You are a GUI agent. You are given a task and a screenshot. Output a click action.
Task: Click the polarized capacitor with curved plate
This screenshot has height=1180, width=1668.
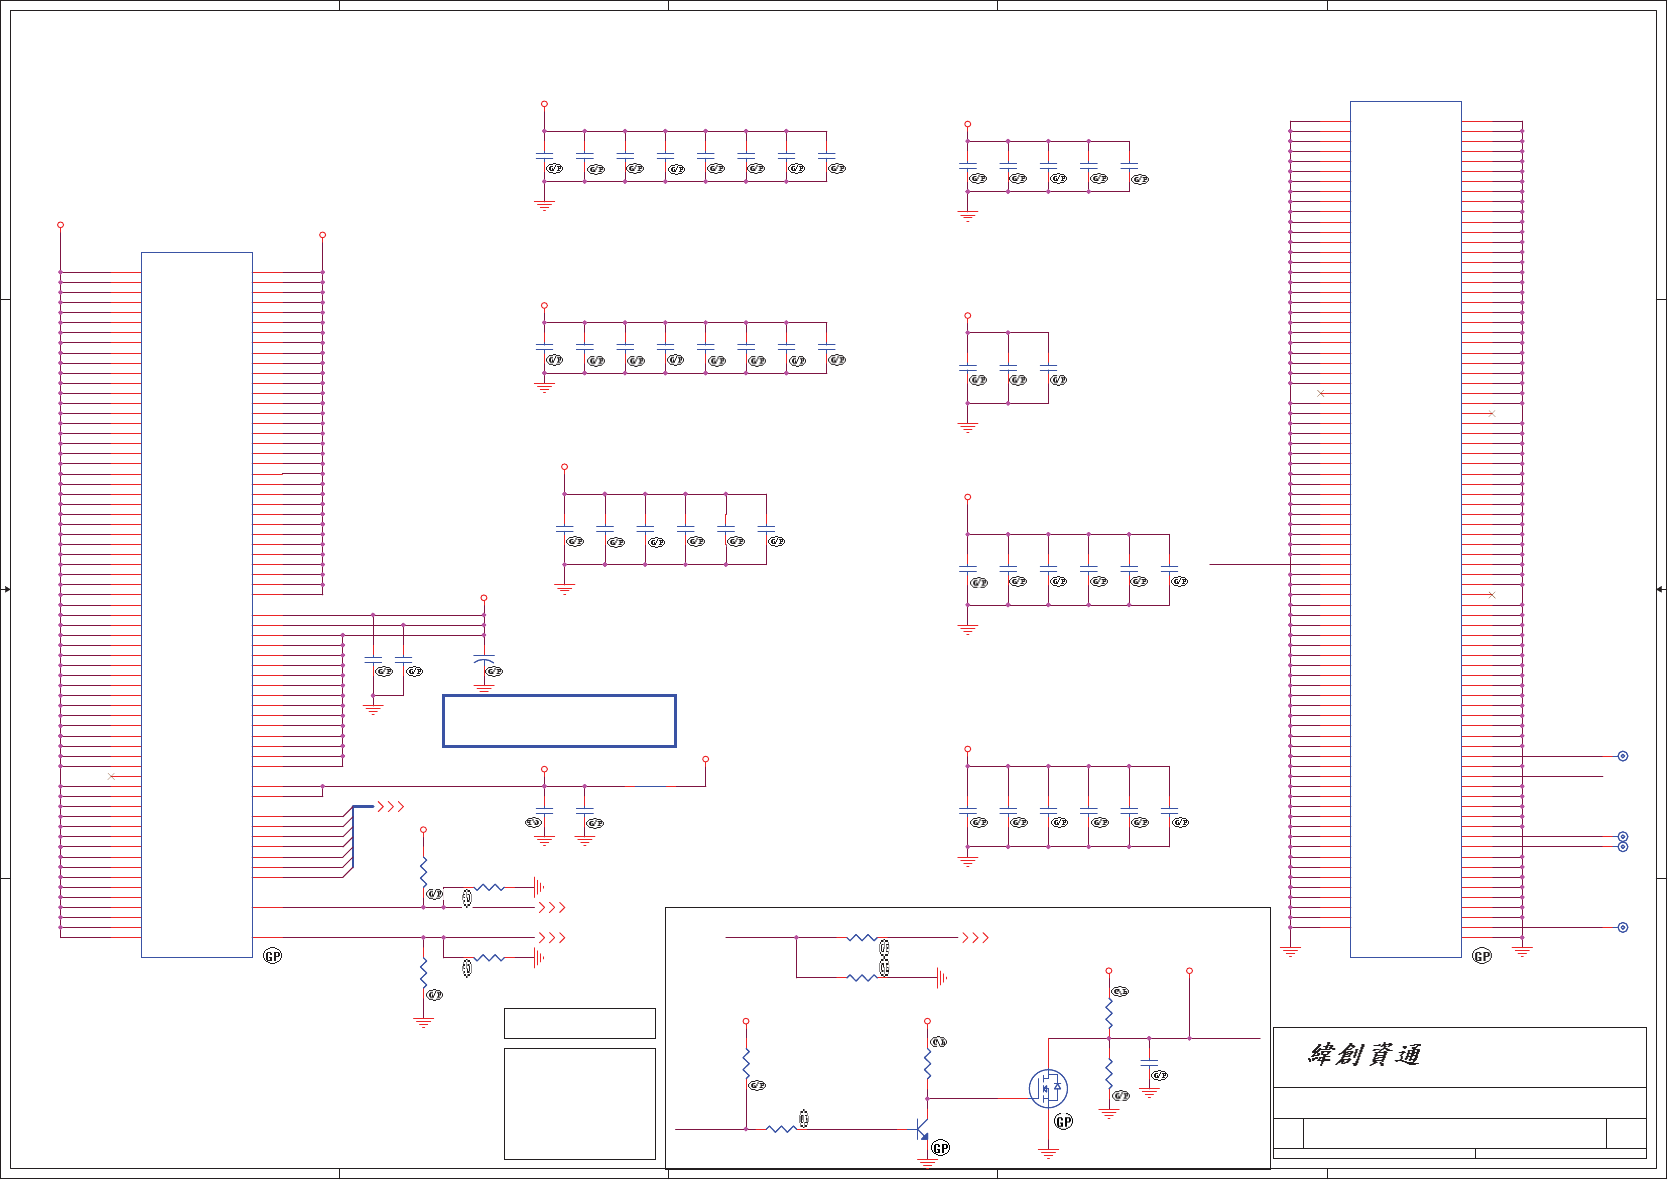484,660
